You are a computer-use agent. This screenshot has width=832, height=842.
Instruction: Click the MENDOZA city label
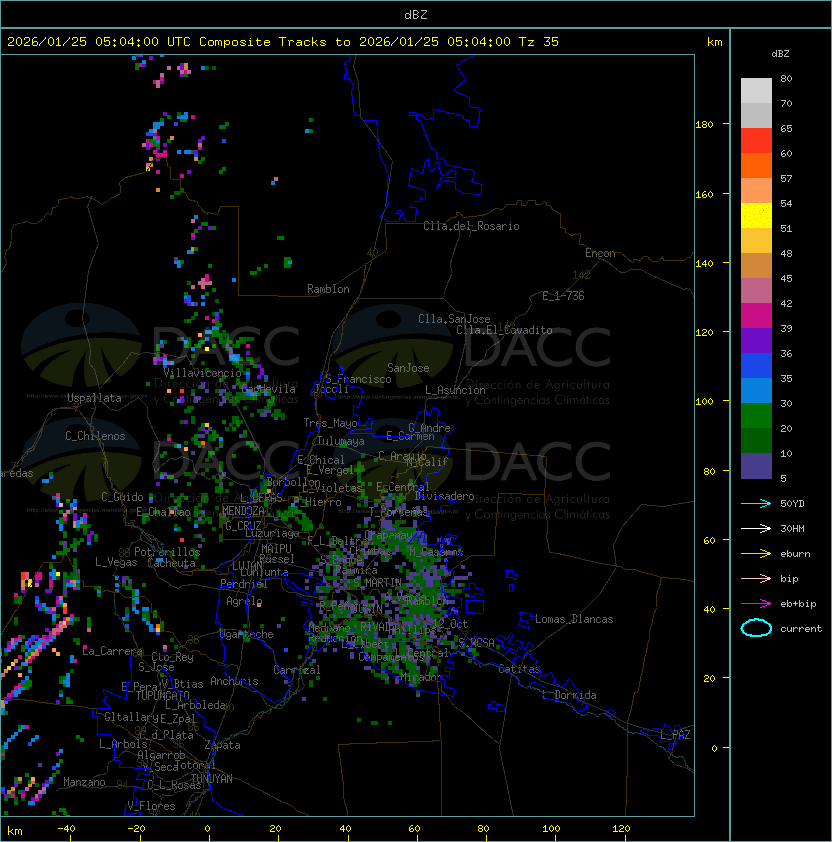coord(243,511)
